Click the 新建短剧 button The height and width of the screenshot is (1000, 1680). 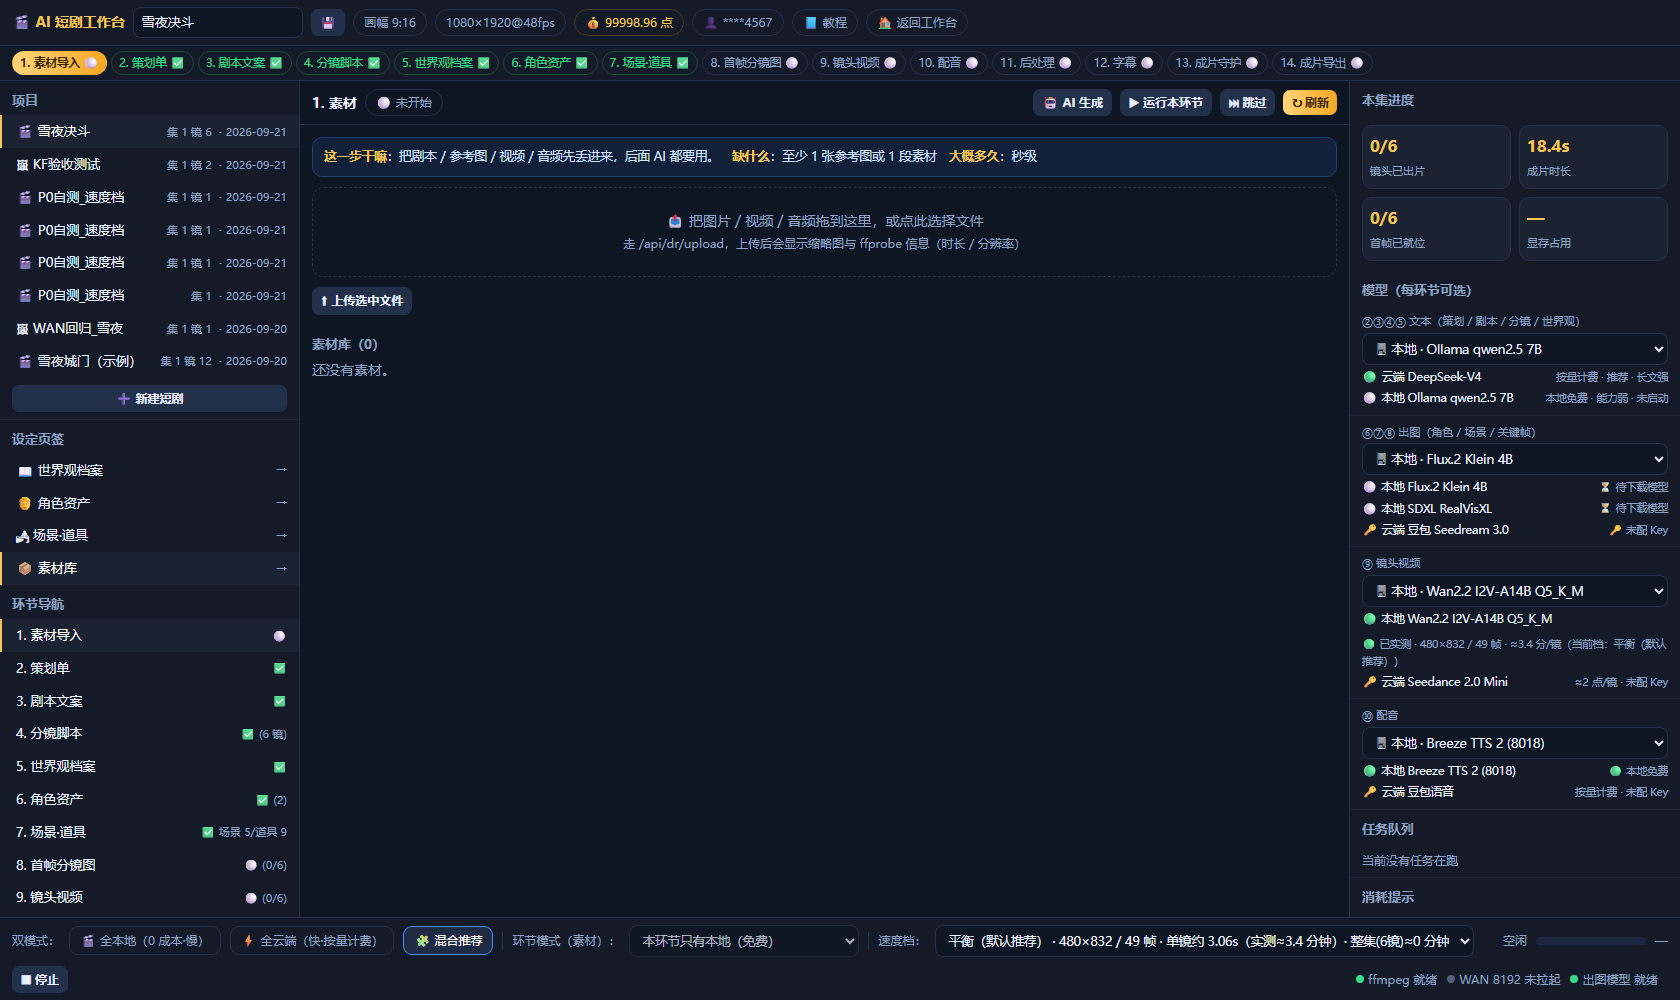[x=150, y=399]
